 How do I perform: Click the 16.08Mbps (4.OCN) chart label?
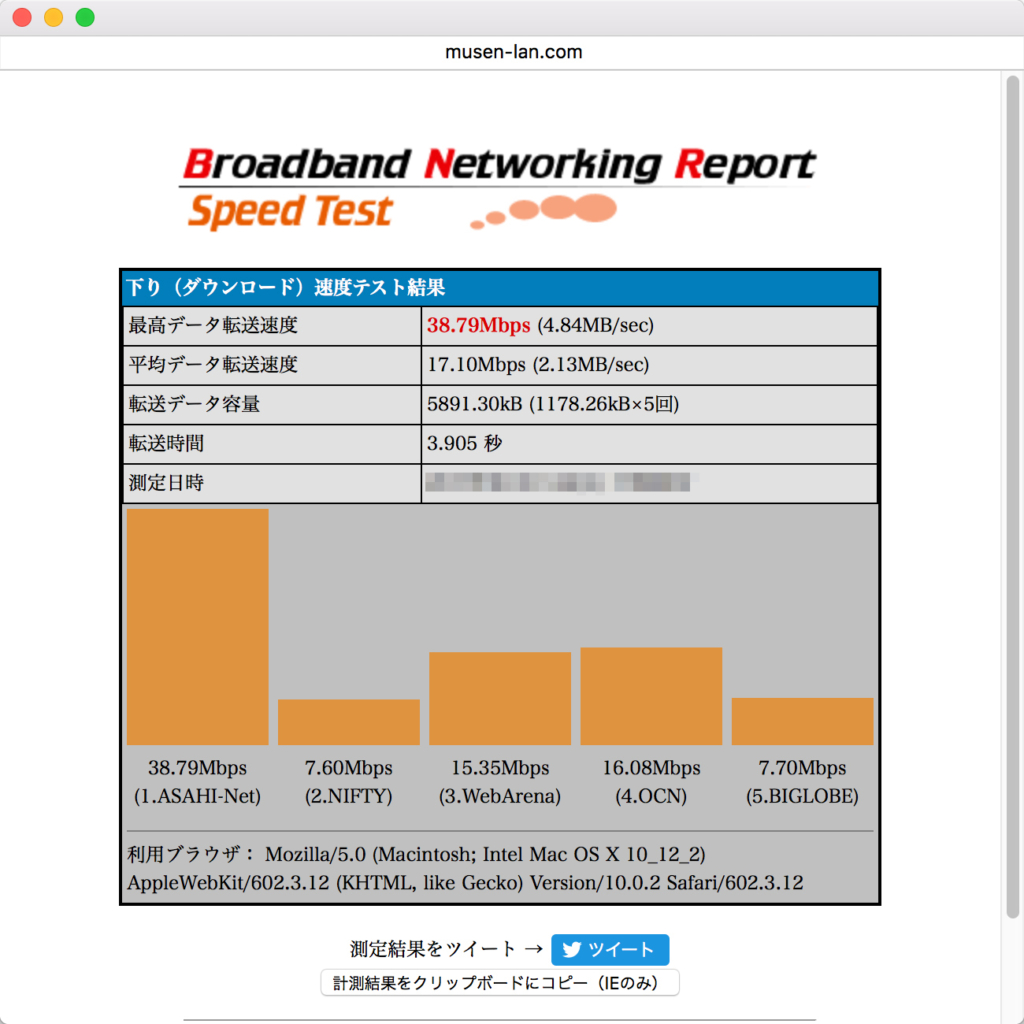coord(651,782)
